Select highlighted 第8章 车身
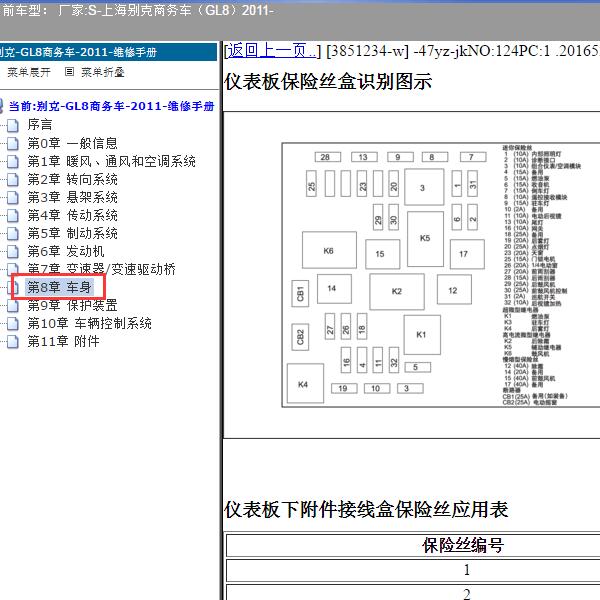 tap(59, 287)
